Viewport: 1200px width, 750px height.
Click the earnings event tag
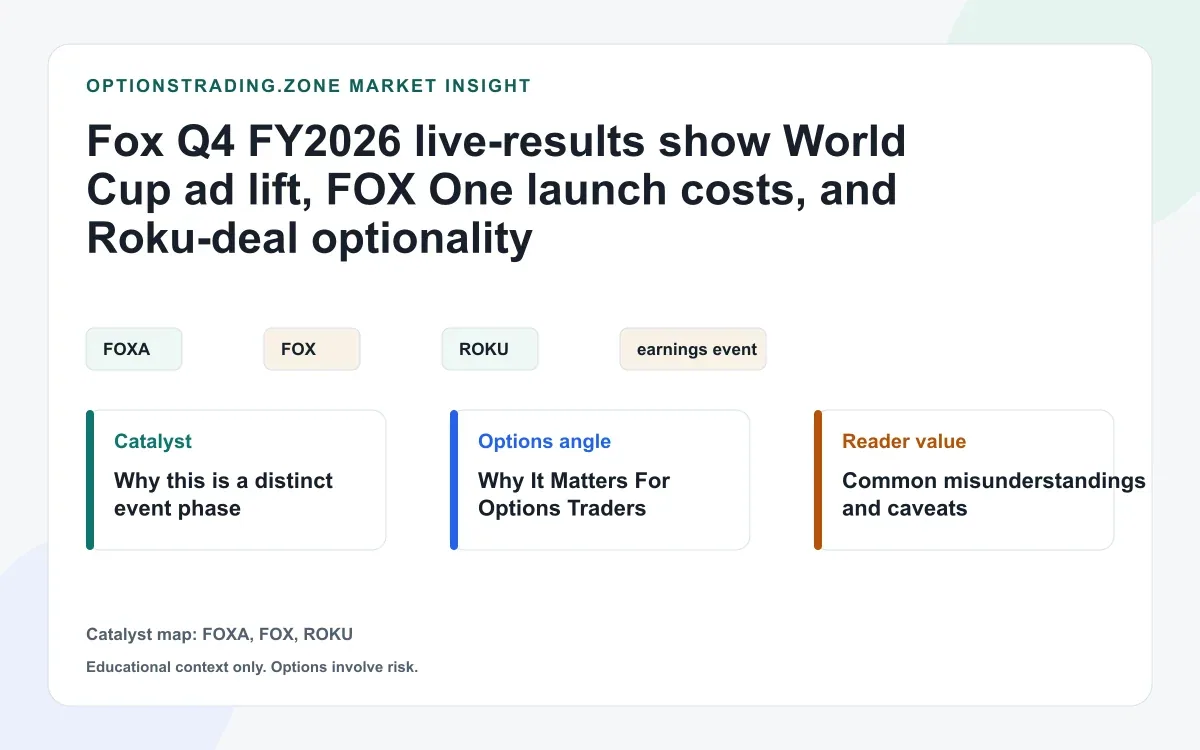coord(693,349)
